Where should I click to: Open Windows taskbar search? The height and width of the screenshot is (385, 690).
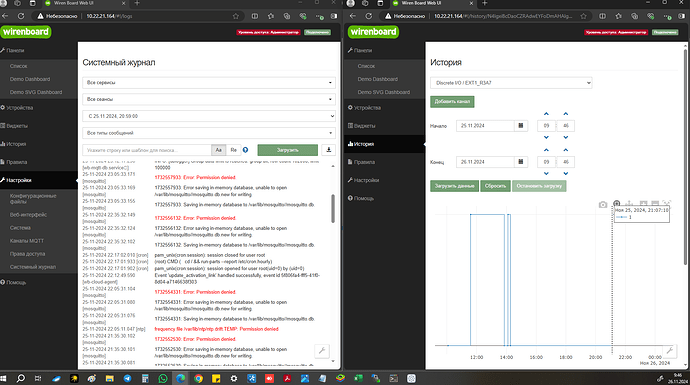click(x=21, y=378)
